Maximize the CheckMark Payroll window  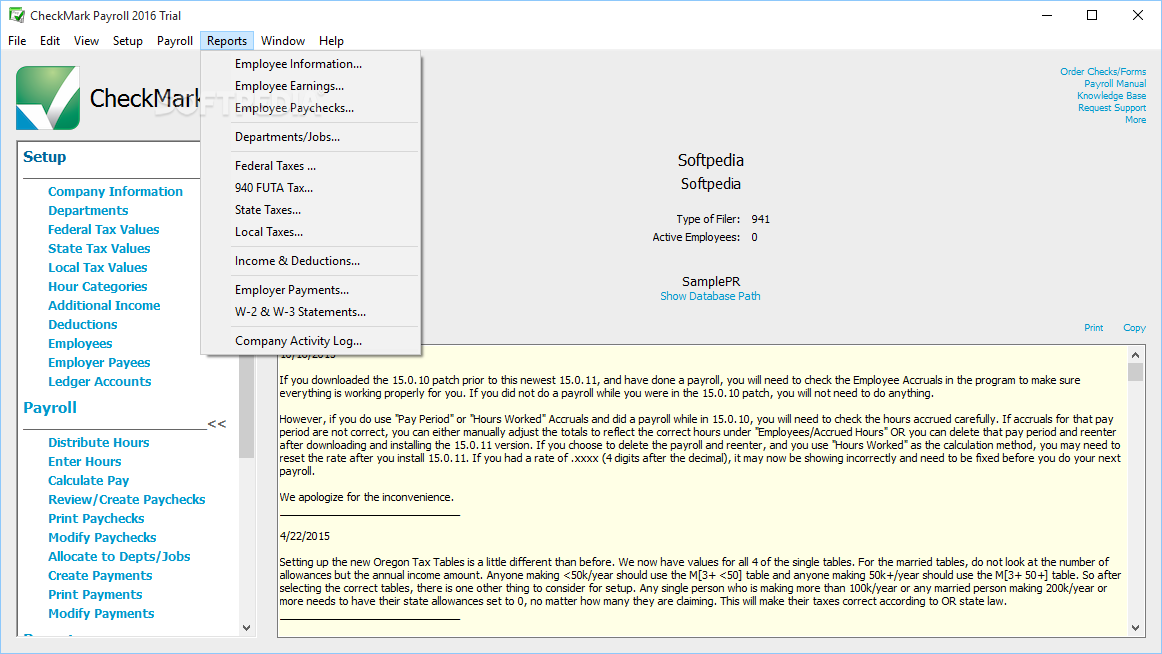(x=1092, y=15)
